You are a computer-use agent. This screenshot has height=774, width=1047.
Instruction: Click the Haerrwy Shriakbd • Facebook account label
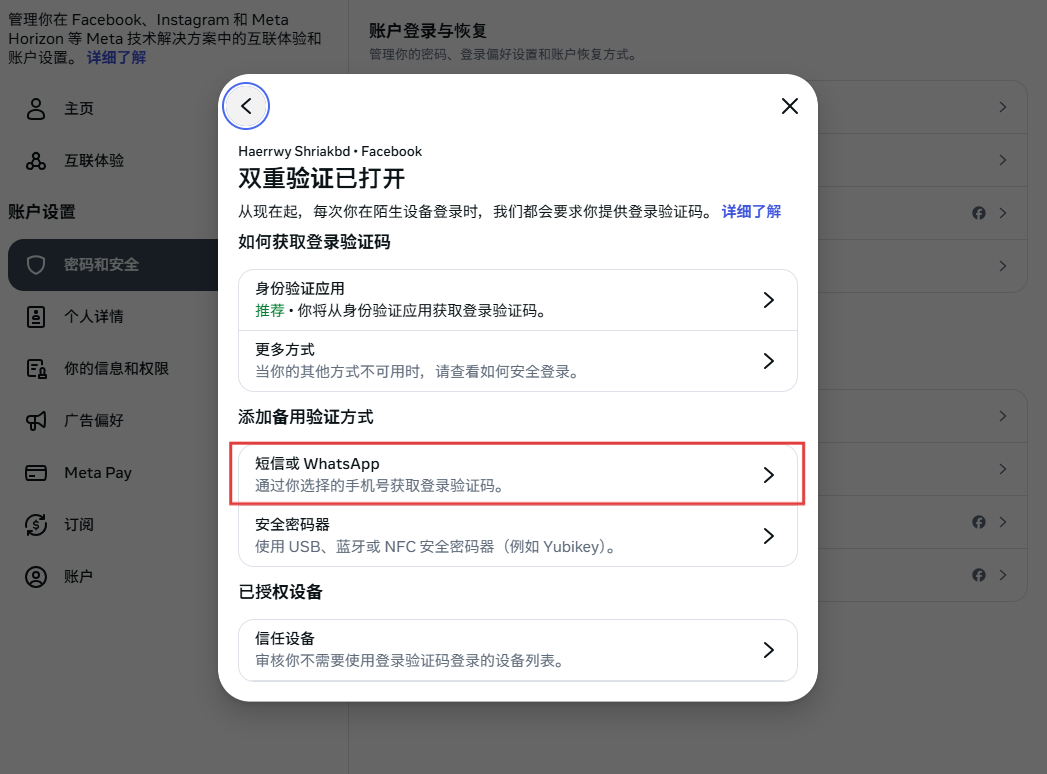pos(330,152)
